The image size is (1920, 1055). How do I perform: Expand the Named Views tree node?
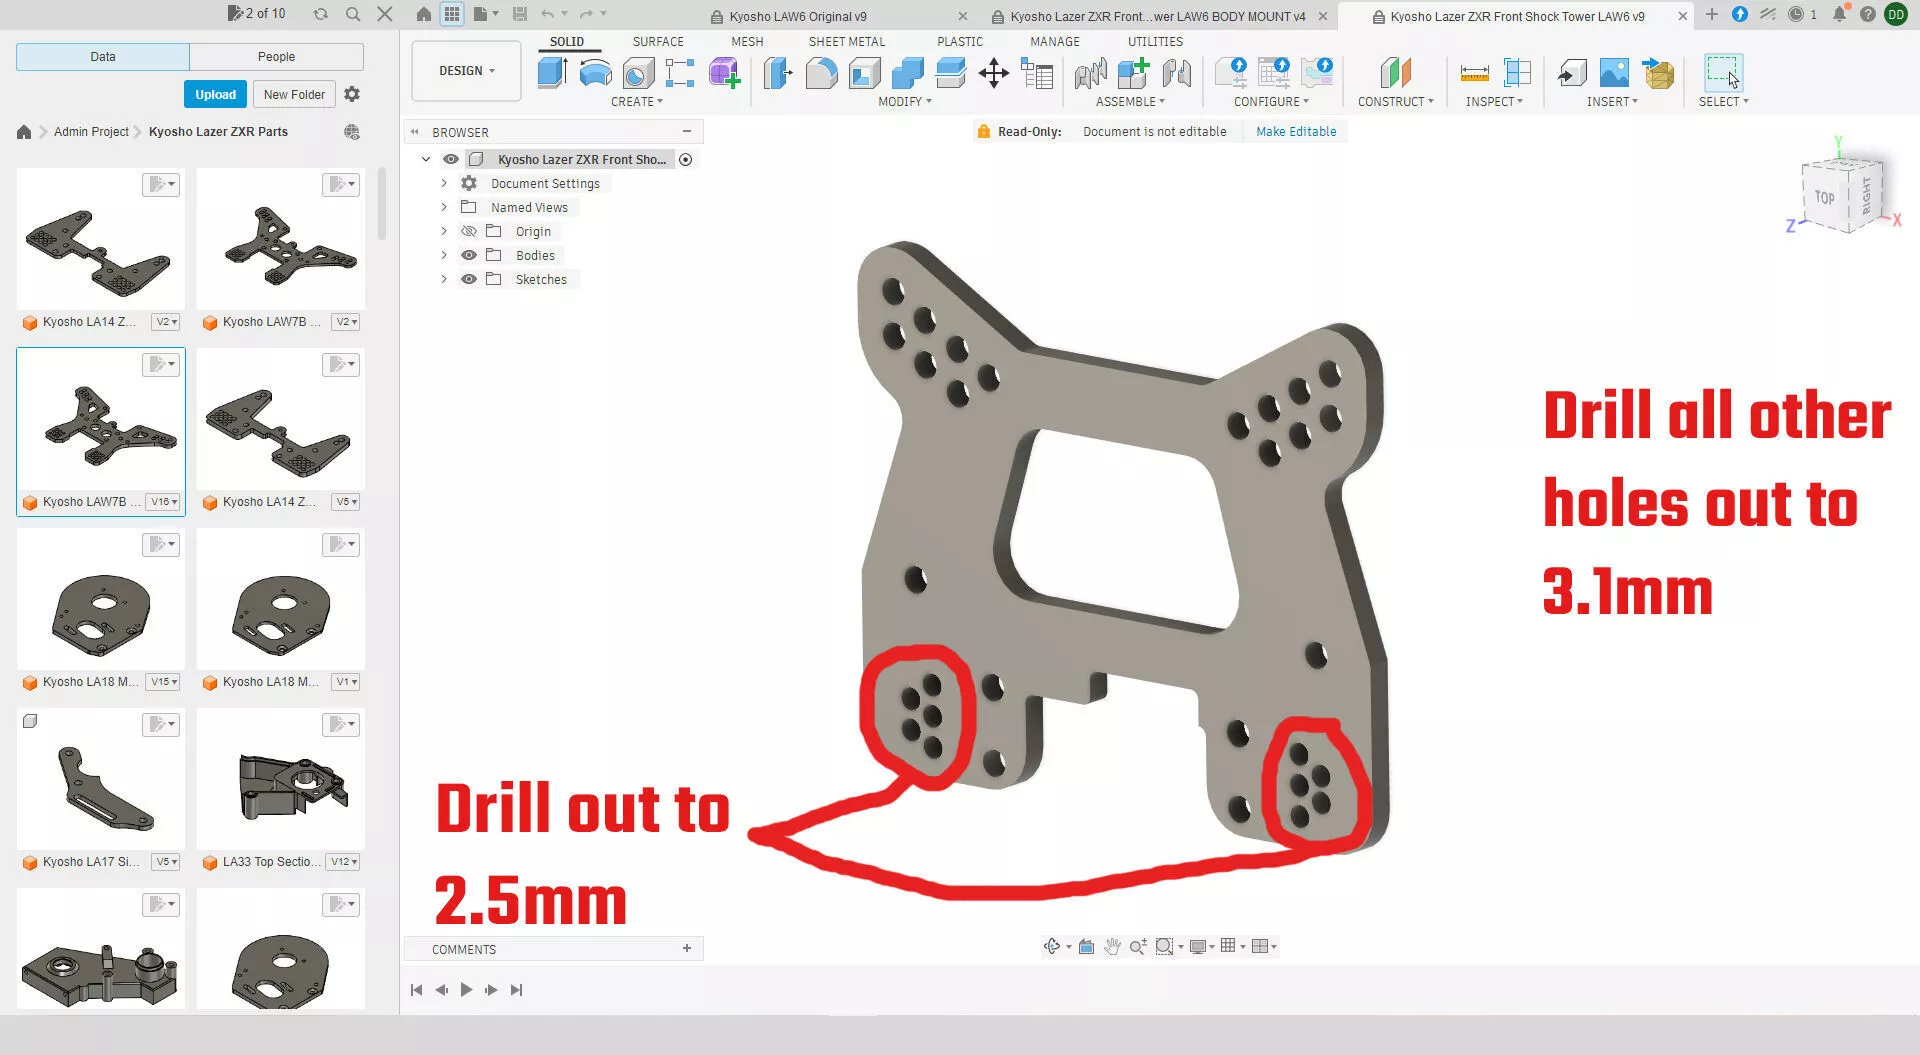444,207
